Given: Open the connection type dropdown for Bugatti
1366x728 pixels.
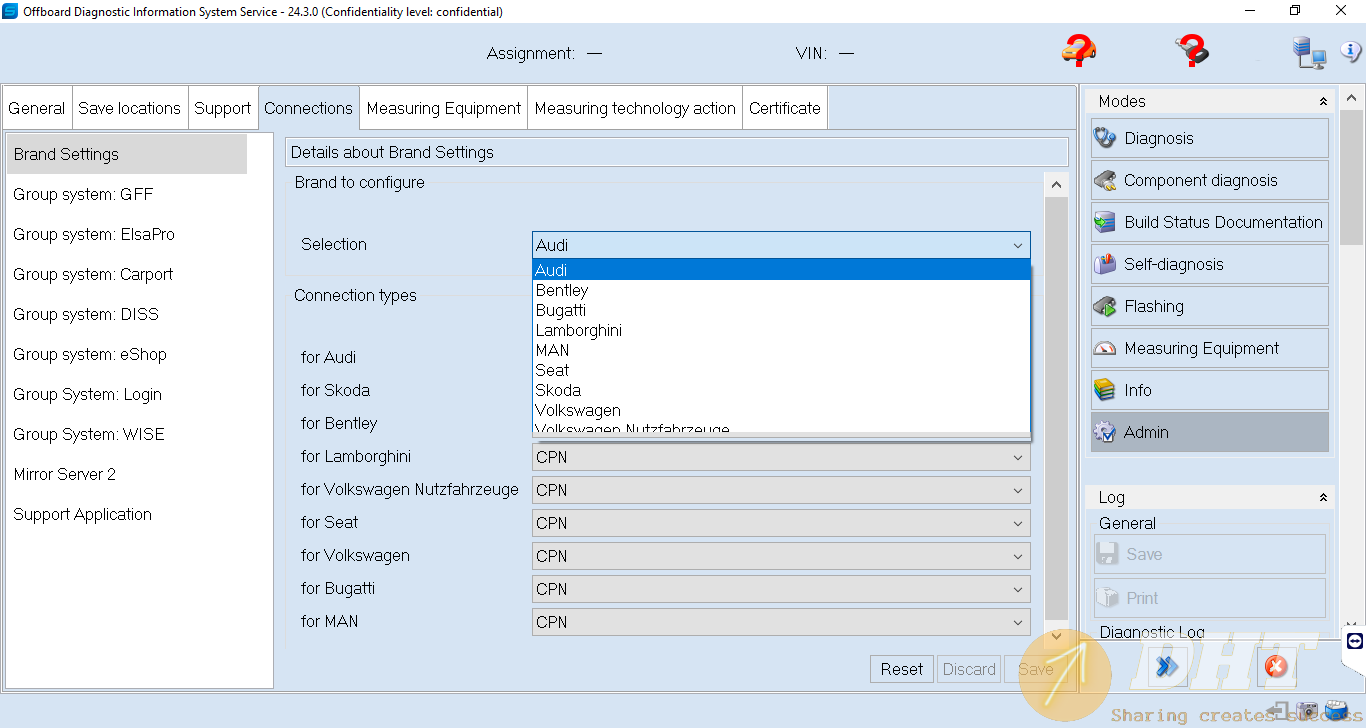Looking at the screenshot, I should click(x=780, y=589).
